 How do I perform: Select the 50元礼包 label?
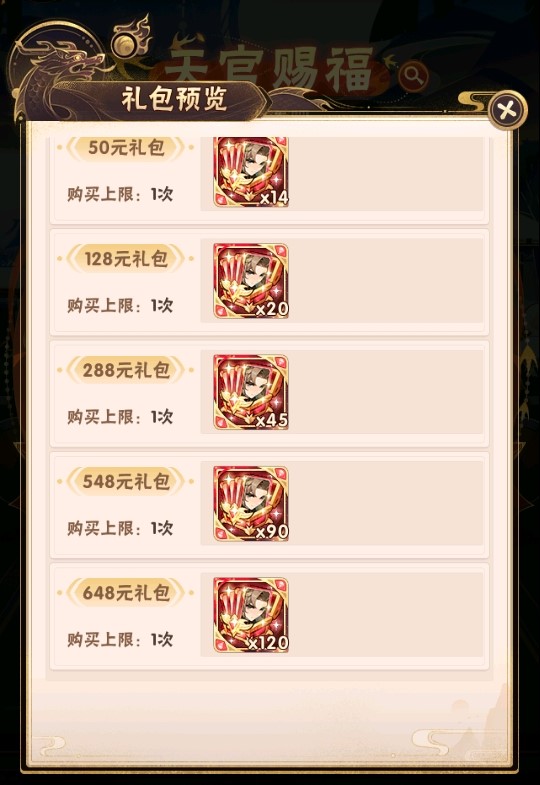coord(126,148)
